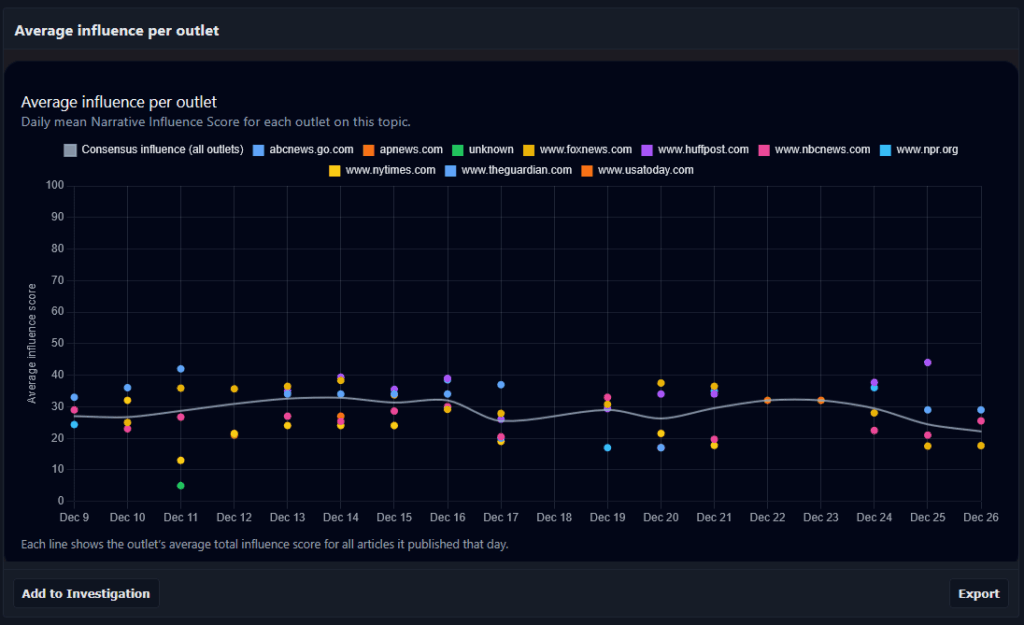Click the unknown outlet legend marker

tap(457, 149)
